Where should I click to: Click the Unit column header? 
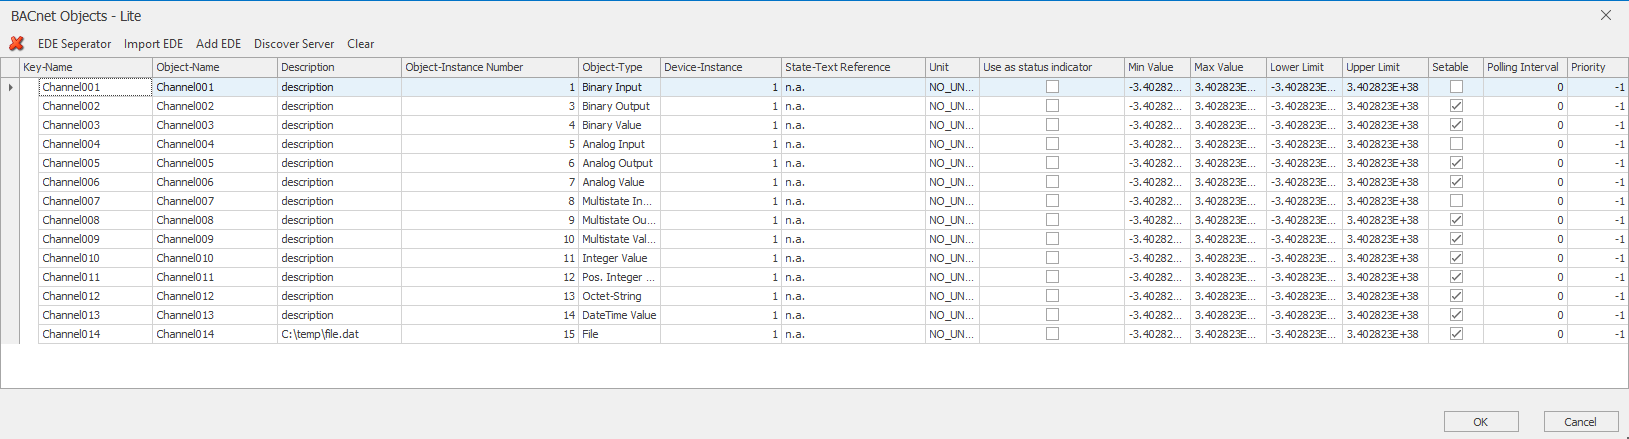pos(952,67)
